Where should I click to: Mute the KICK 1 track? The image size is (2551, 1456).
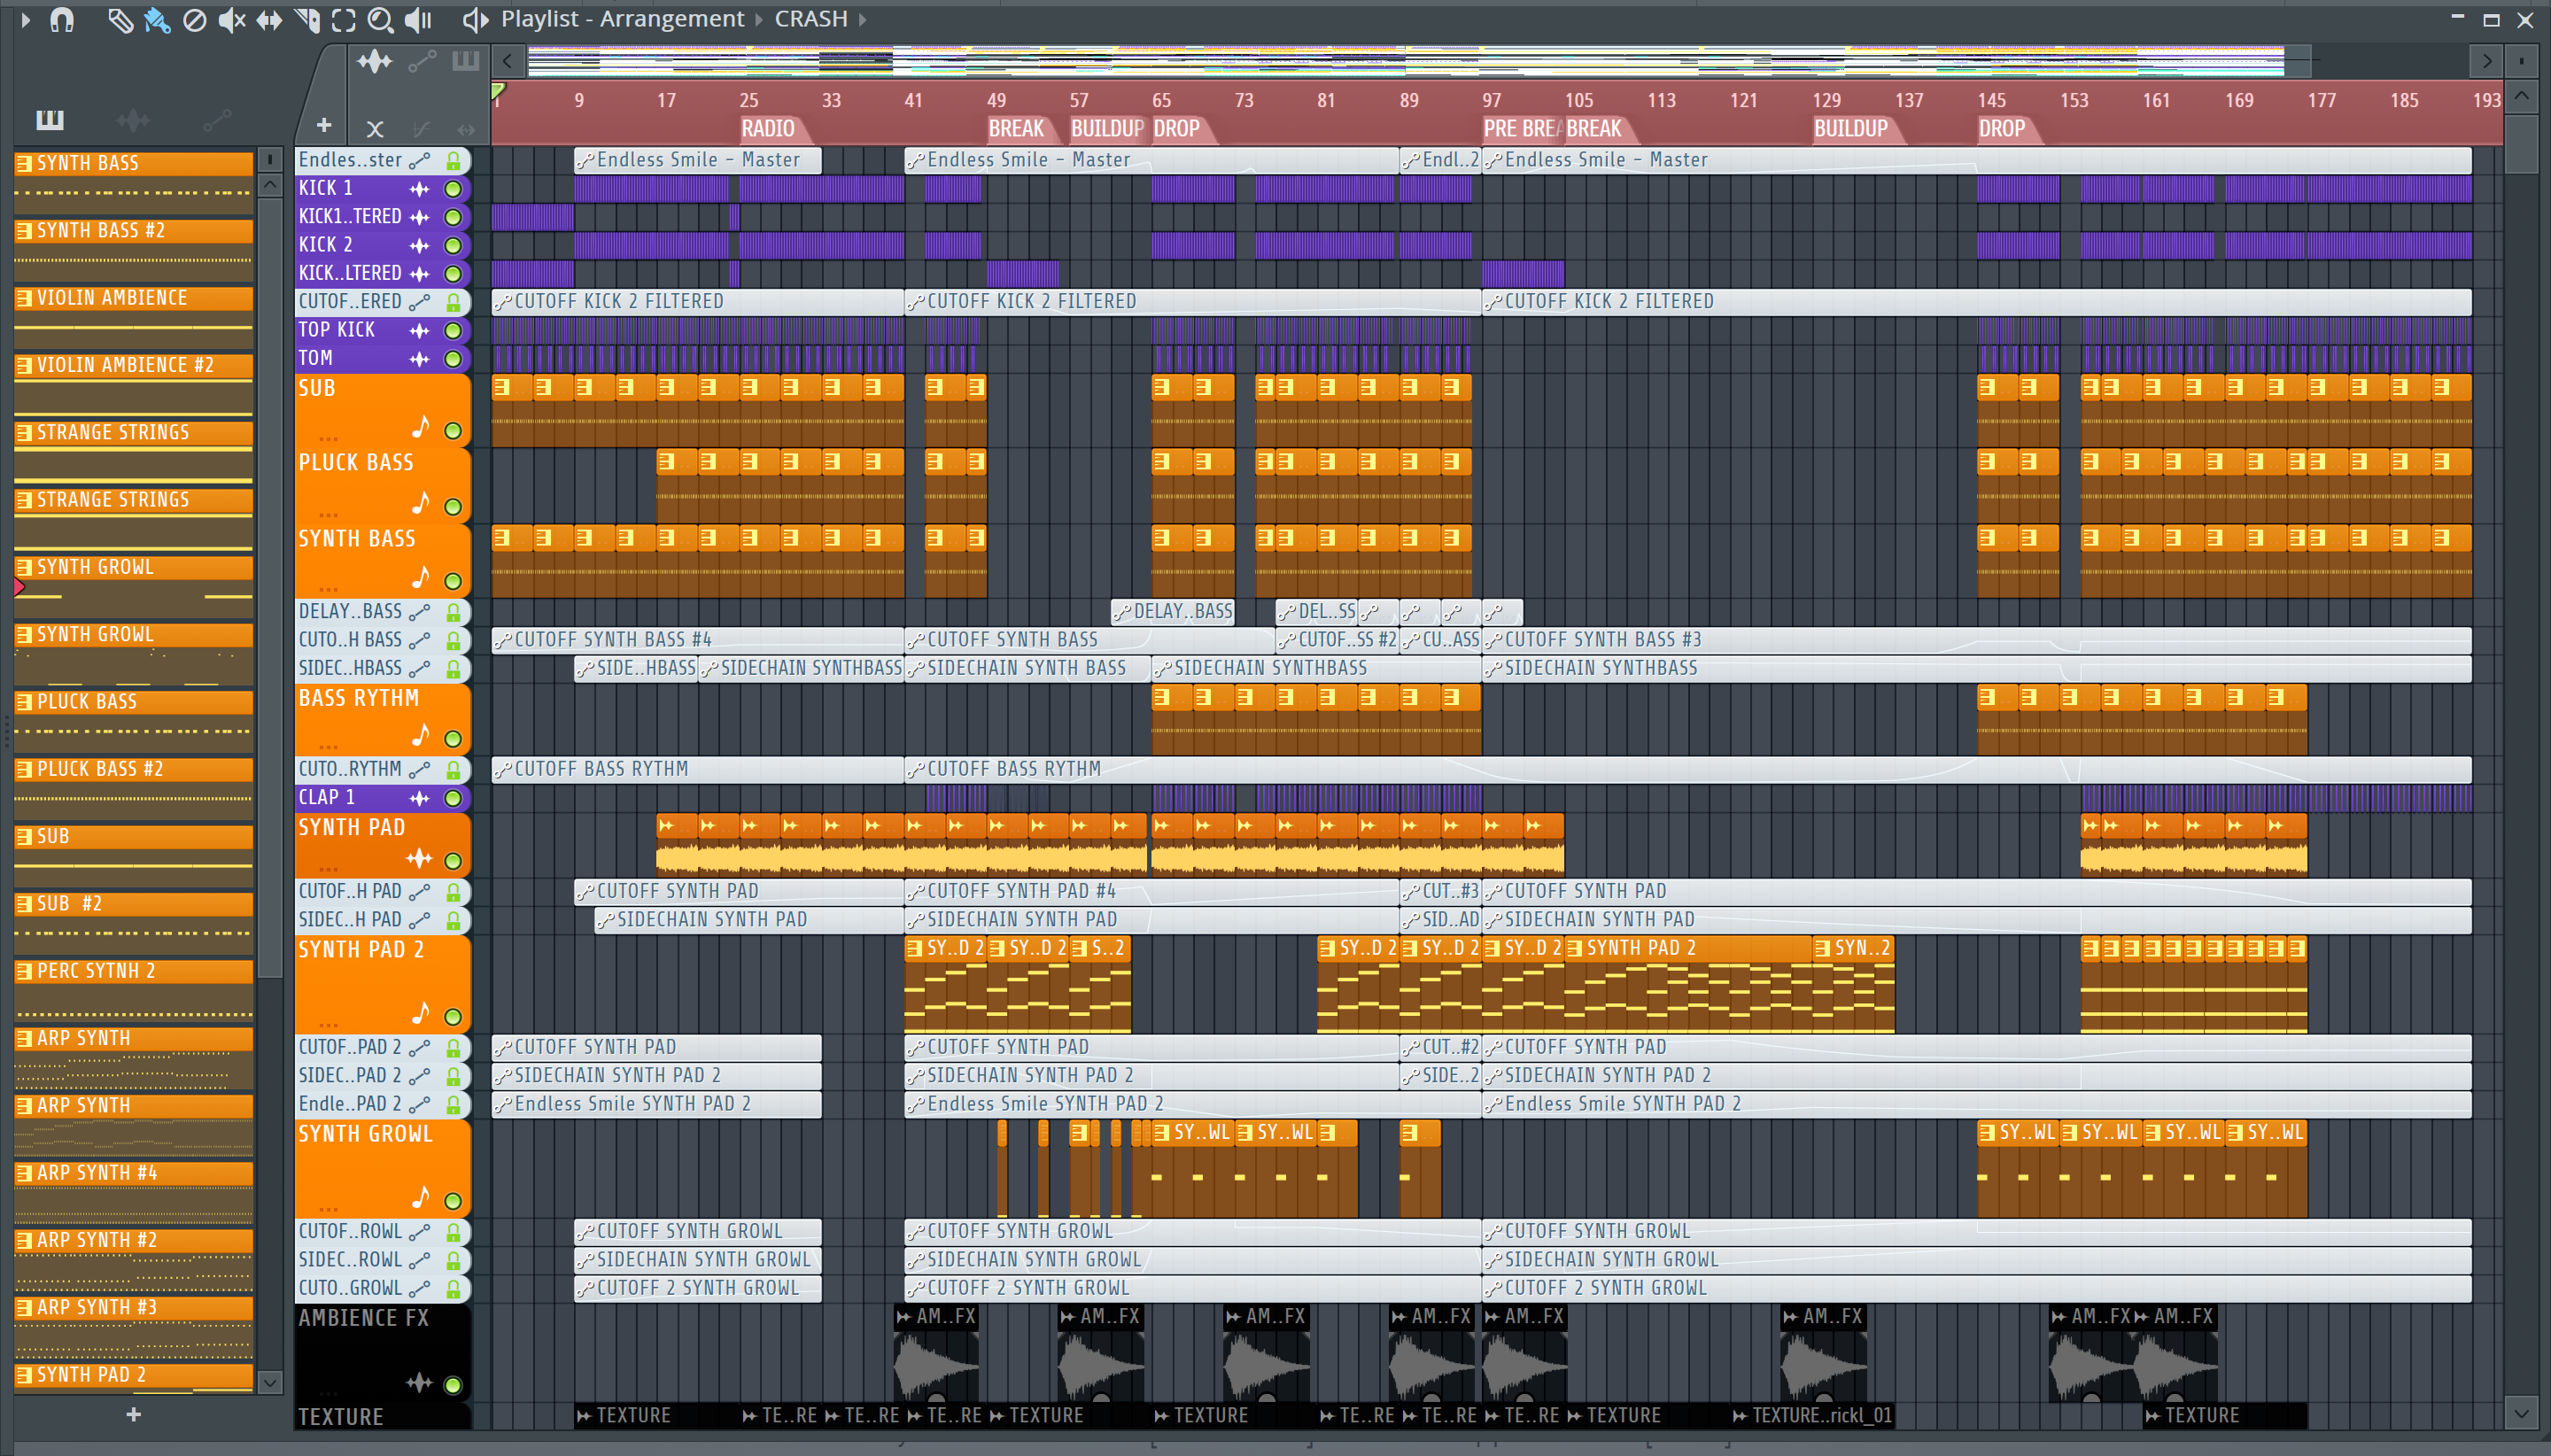(x=453, y=189)
